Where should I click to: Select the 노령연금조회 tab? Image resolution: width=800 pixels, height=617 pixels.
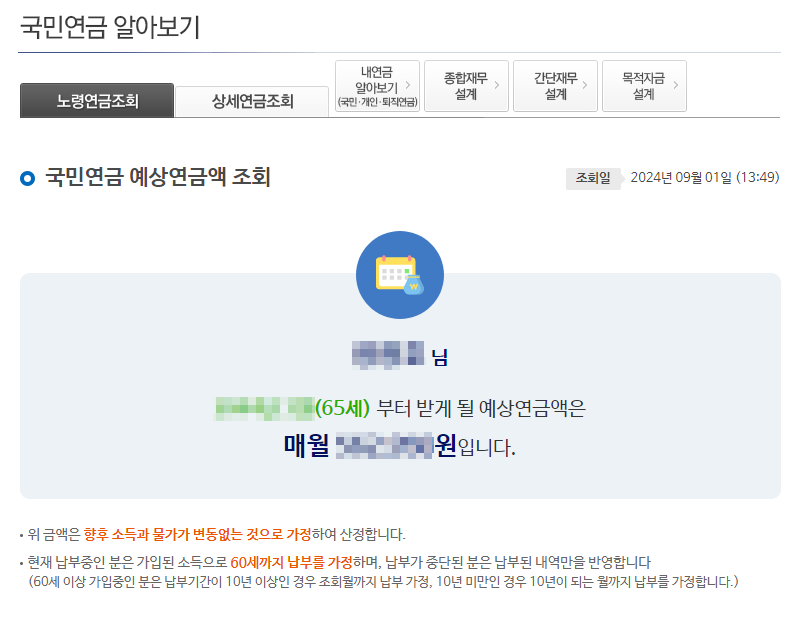tap(97, 100)
